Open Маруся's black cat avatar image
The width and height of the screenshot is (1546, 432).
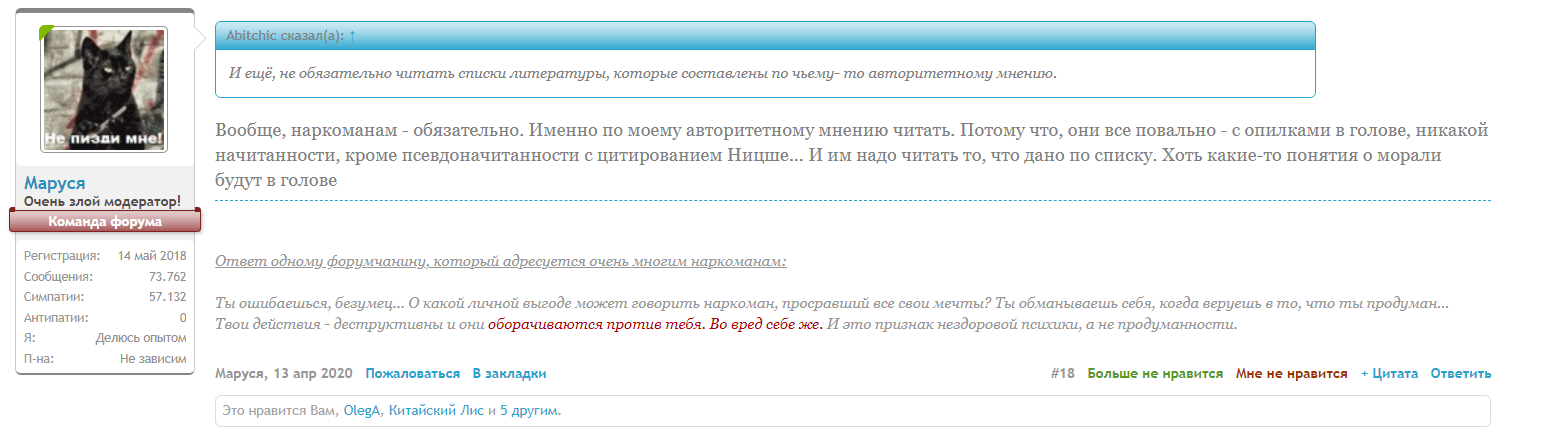(x=104, y=89)
